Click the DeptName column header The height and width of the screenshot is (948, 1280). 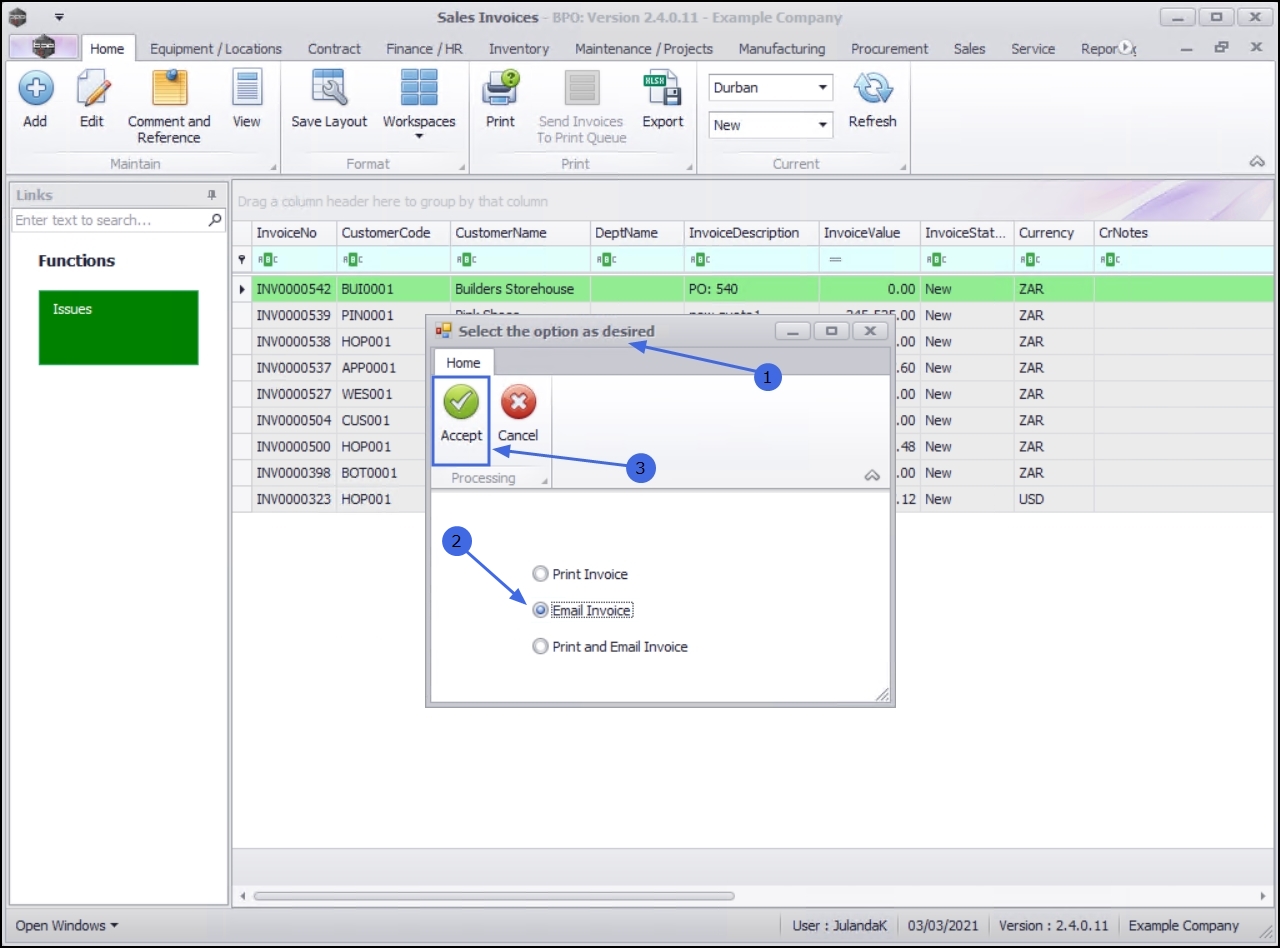[x=637, y=233]
